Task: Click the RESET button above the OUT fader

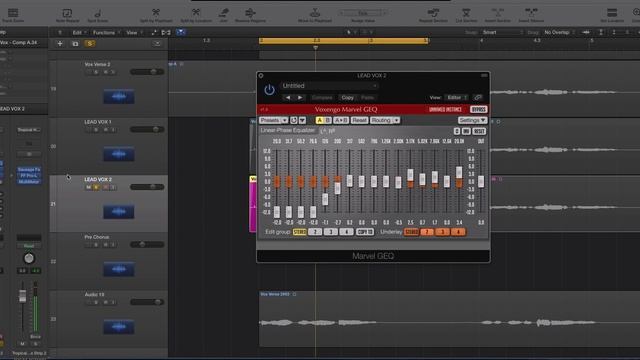Action: (x=479, y=131)
